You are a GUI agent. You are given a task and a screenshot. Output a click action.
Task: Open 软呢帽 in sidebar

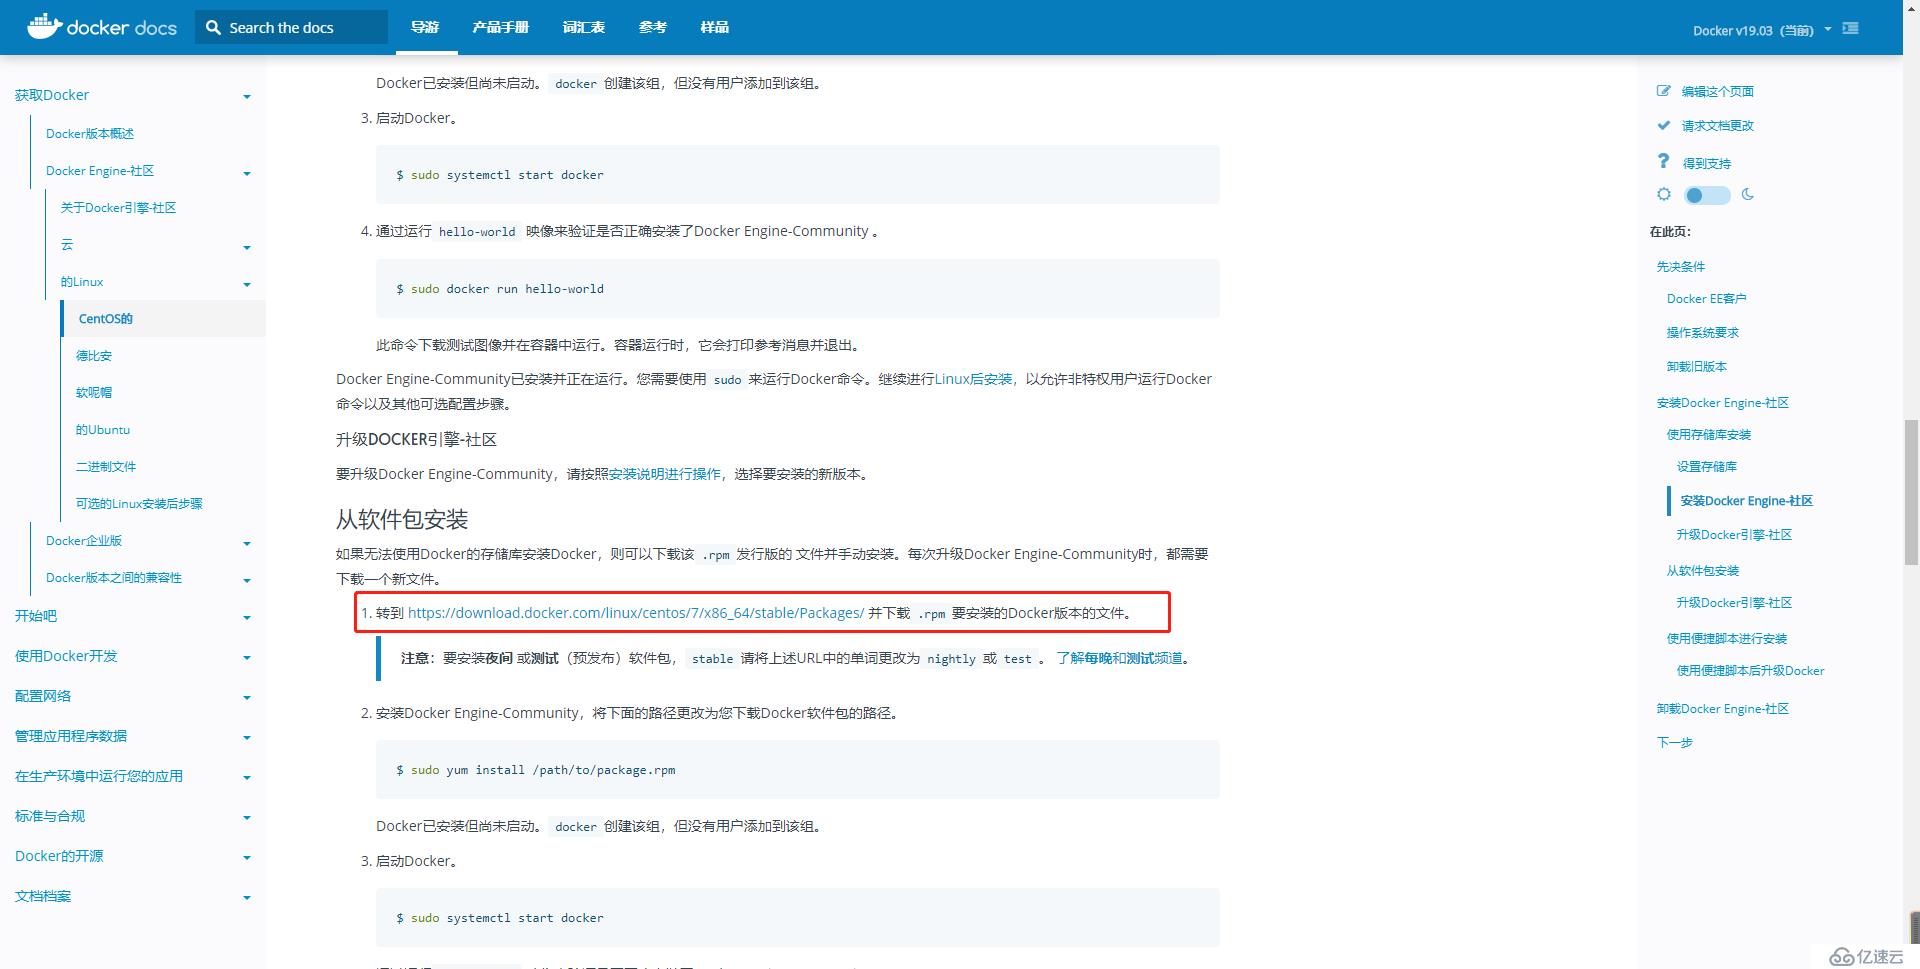94,393
